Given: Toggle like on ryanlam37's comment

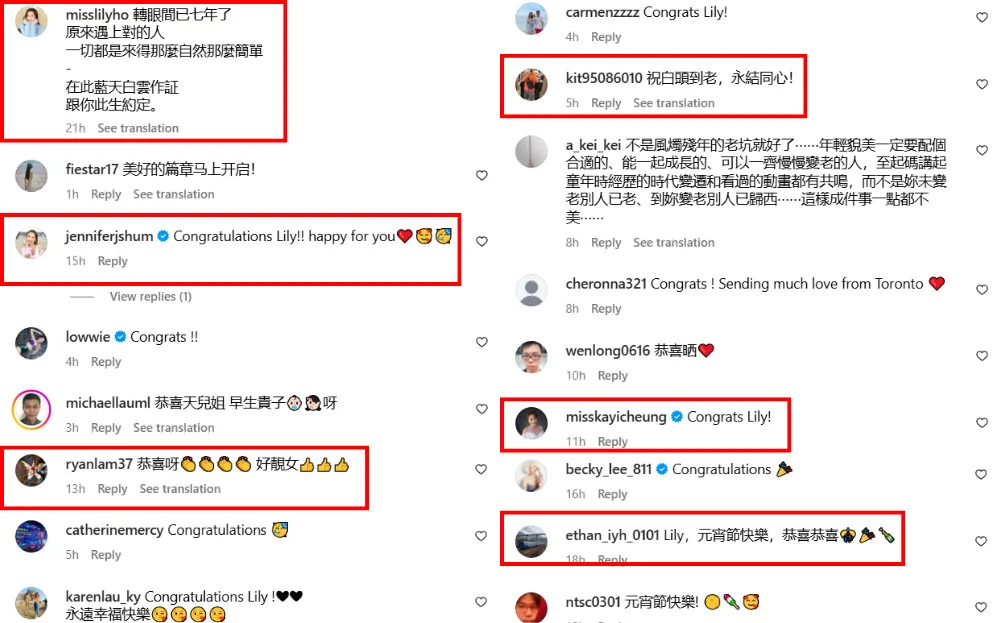Looking at the screenshot, I should pos(482,469).
